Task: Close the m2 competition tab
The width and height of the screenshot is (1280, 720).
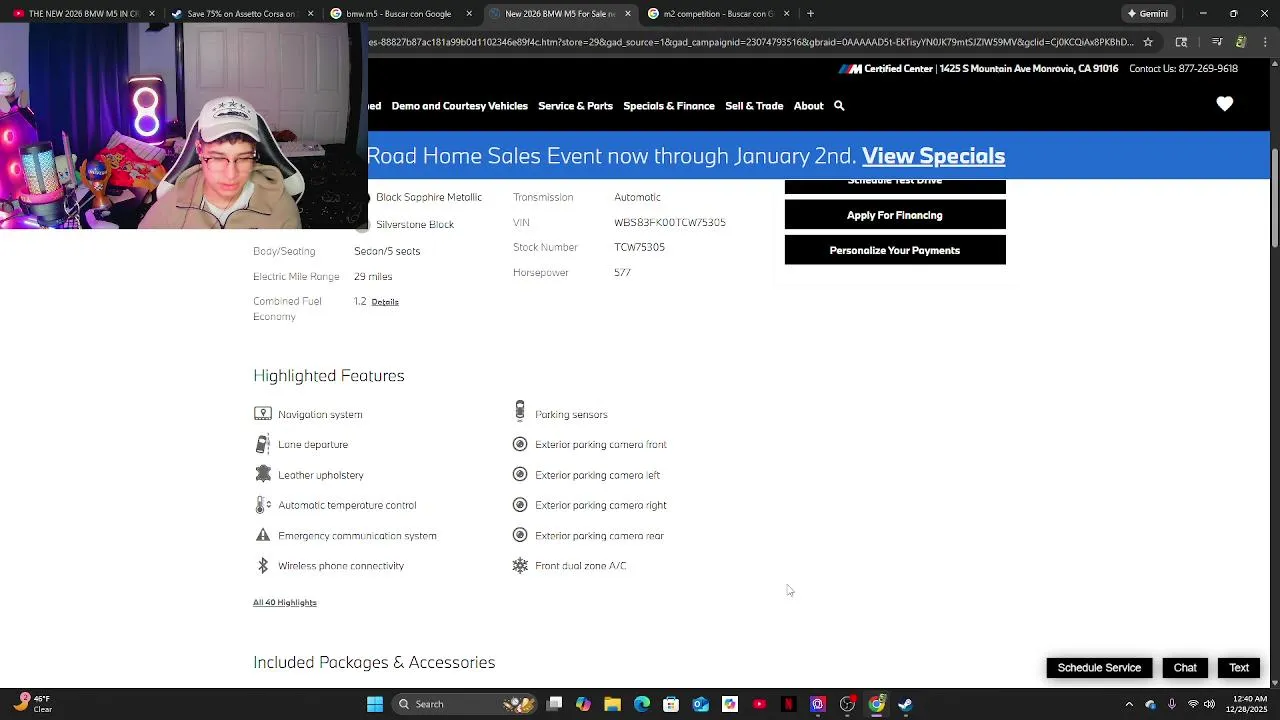Action: tap(786, 13)
